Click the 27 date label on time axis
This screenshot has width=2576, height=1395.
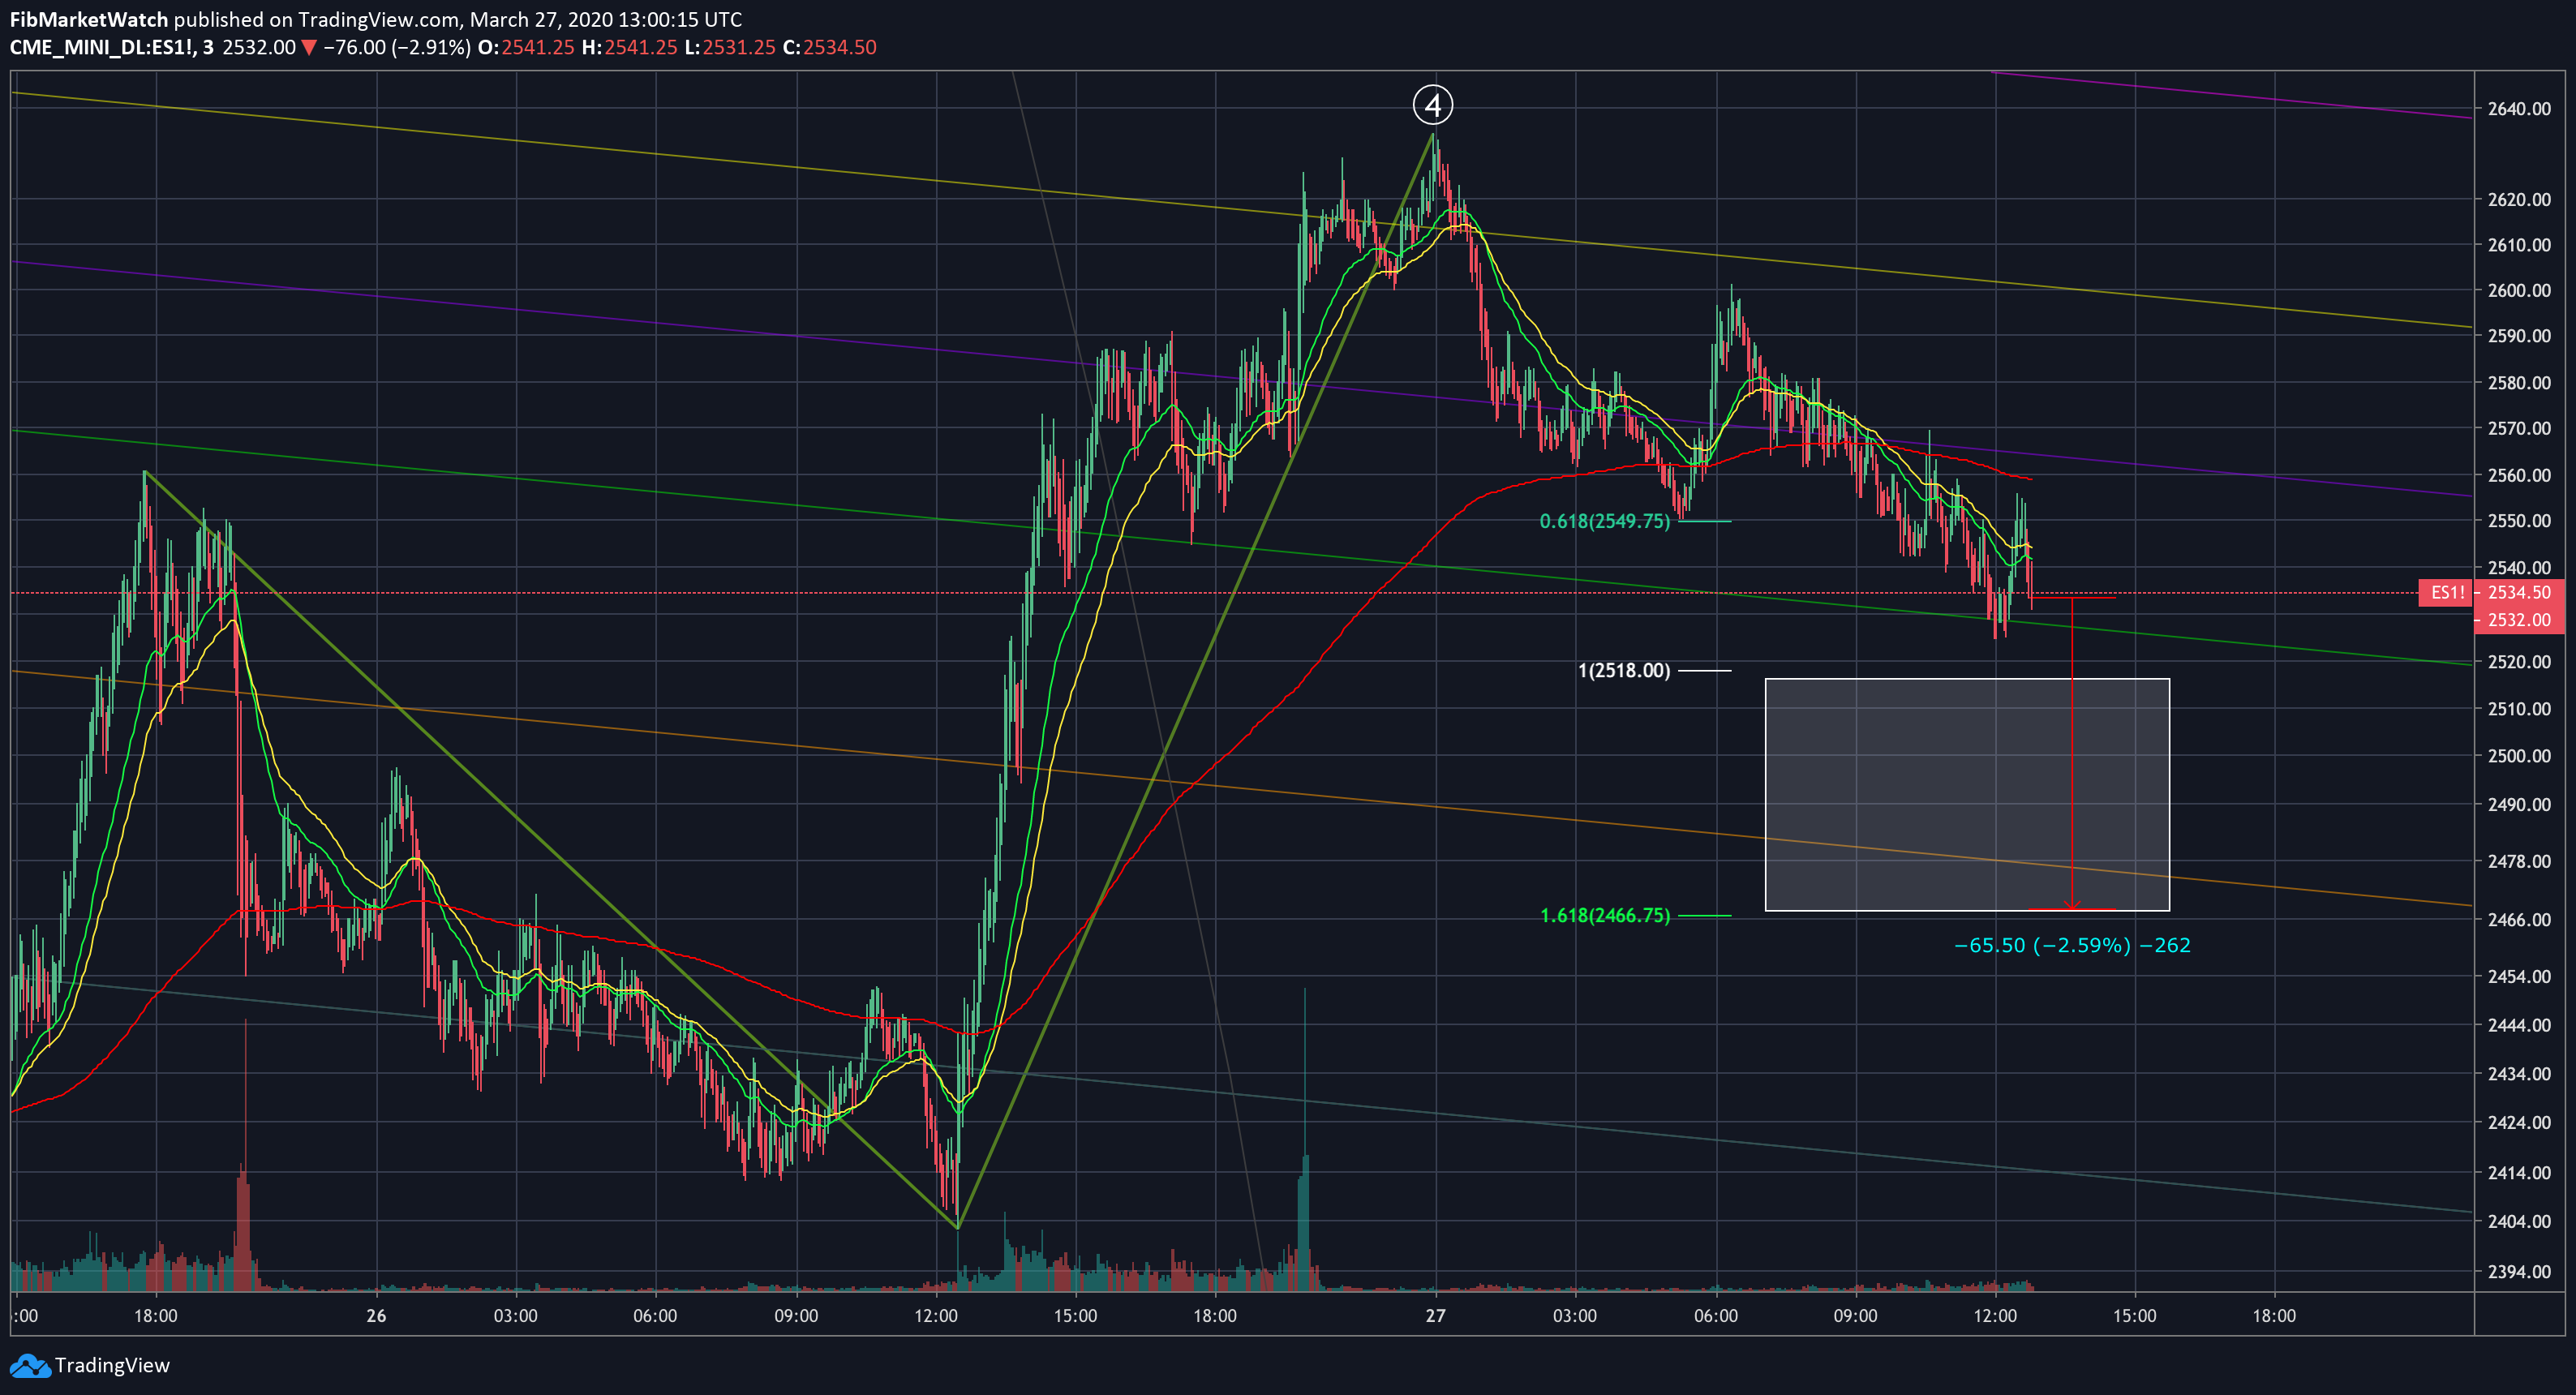(1435, 1316)
